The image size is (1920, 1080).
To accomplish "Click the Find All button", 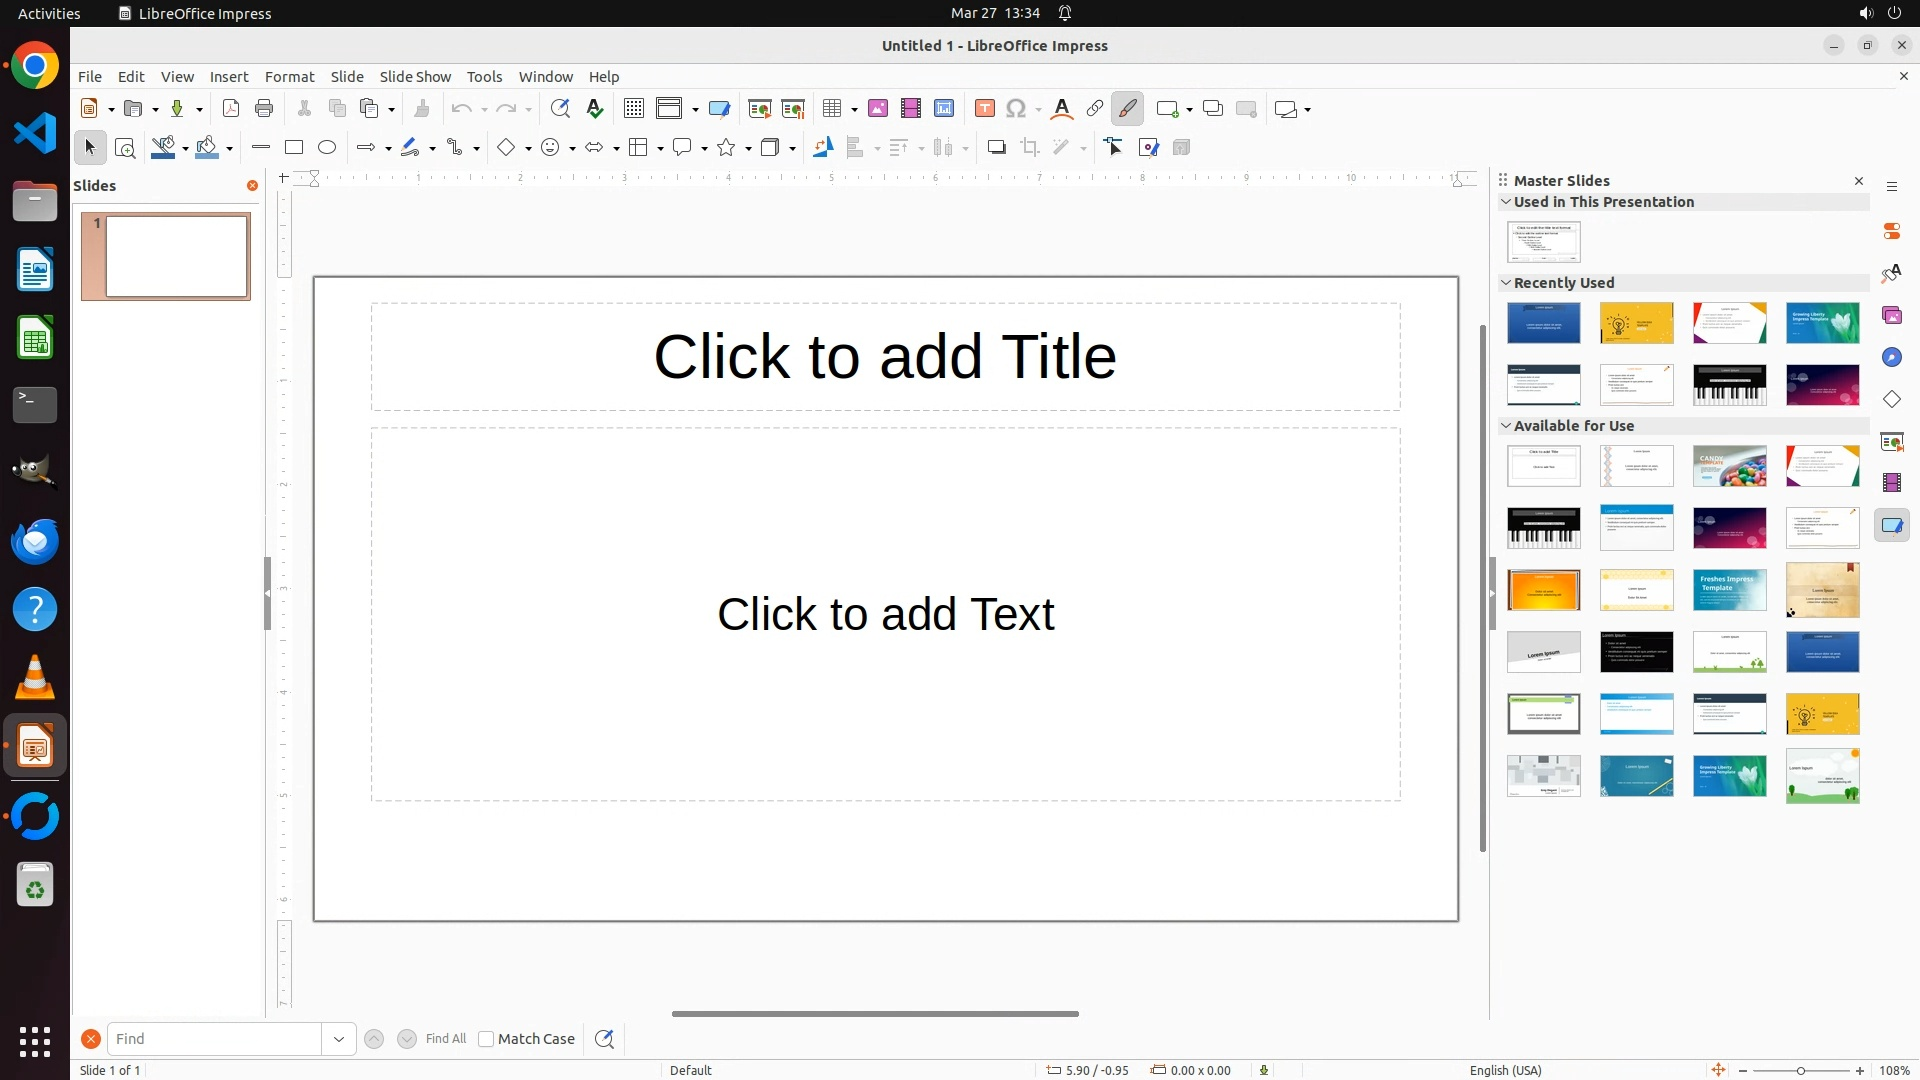I will coord(446,1039).
